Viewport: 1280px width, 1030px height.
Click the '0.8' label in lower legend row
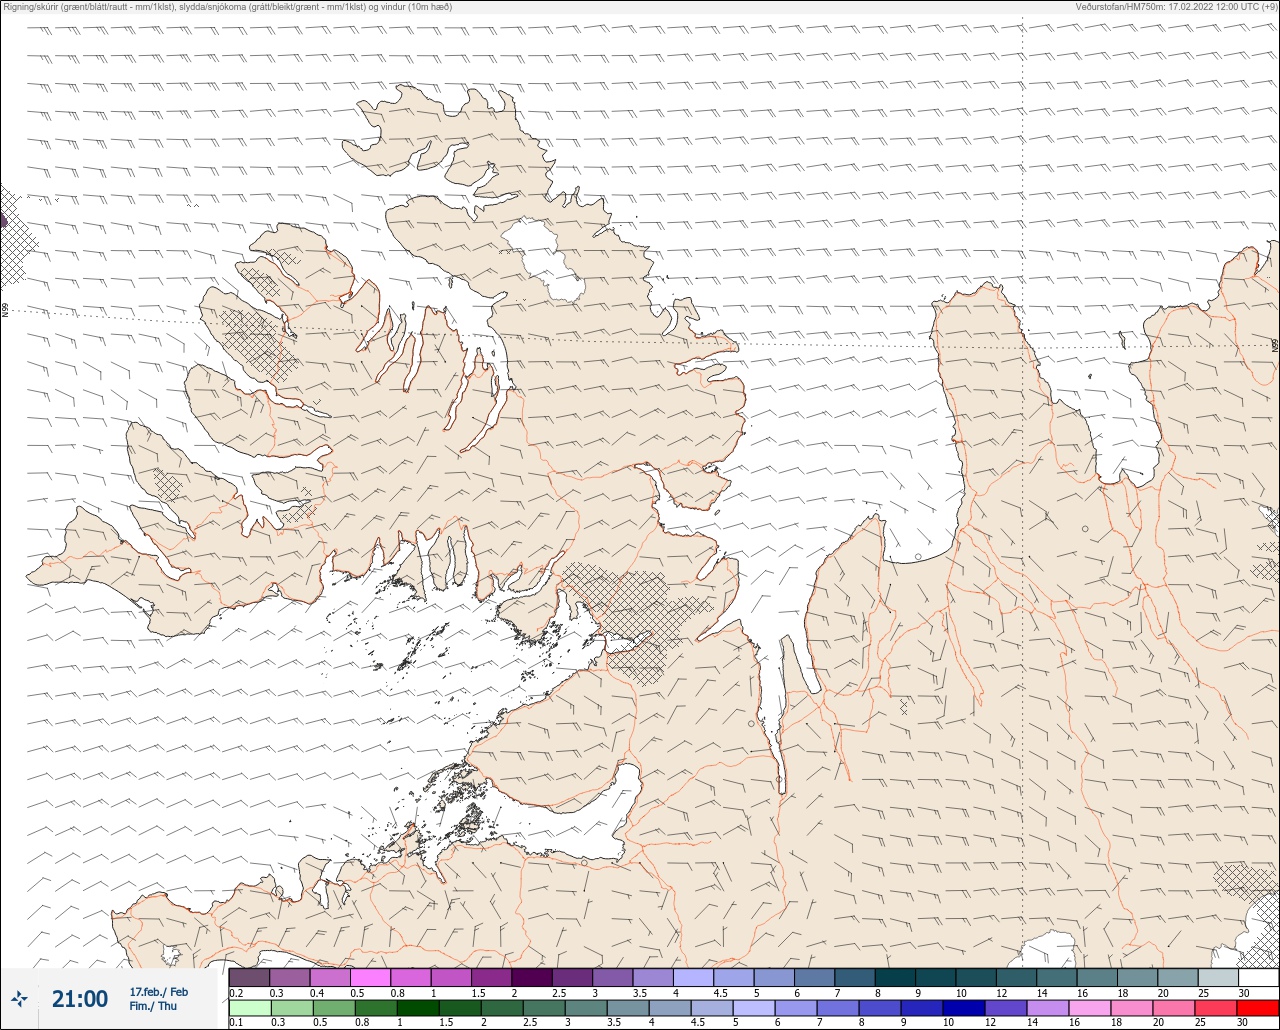tap(362, 1022)
